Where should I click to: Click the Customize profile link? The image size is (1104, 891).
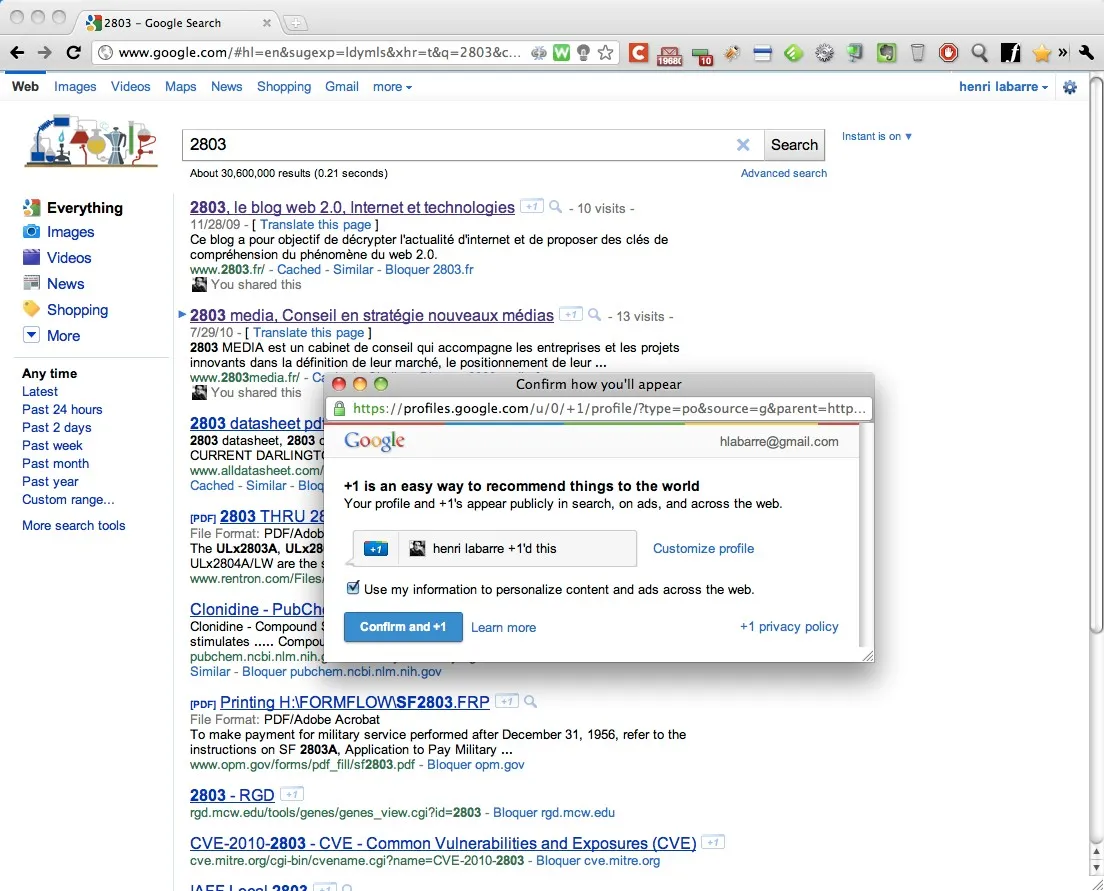703,549
